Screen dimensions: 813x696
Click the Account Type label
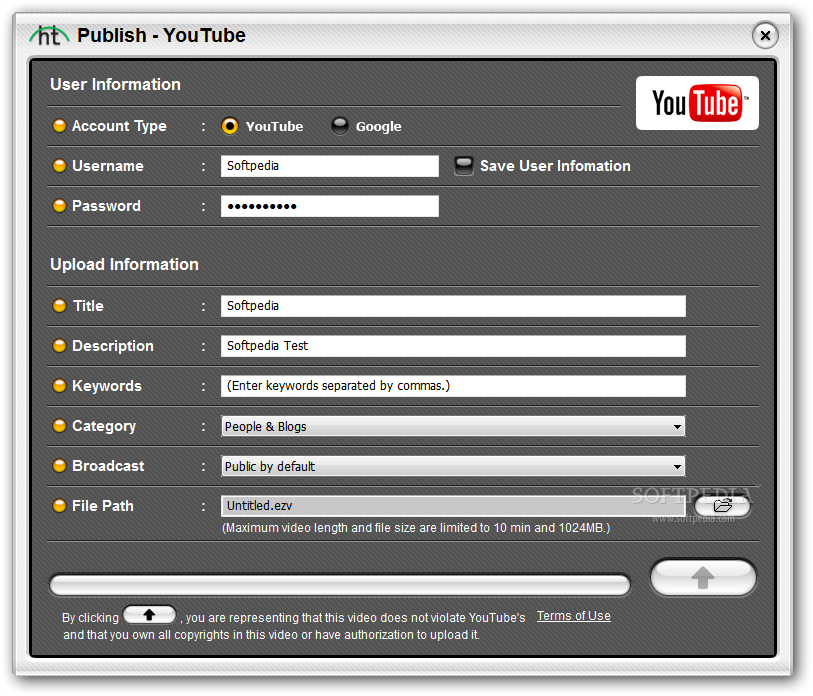click(119, 126)
